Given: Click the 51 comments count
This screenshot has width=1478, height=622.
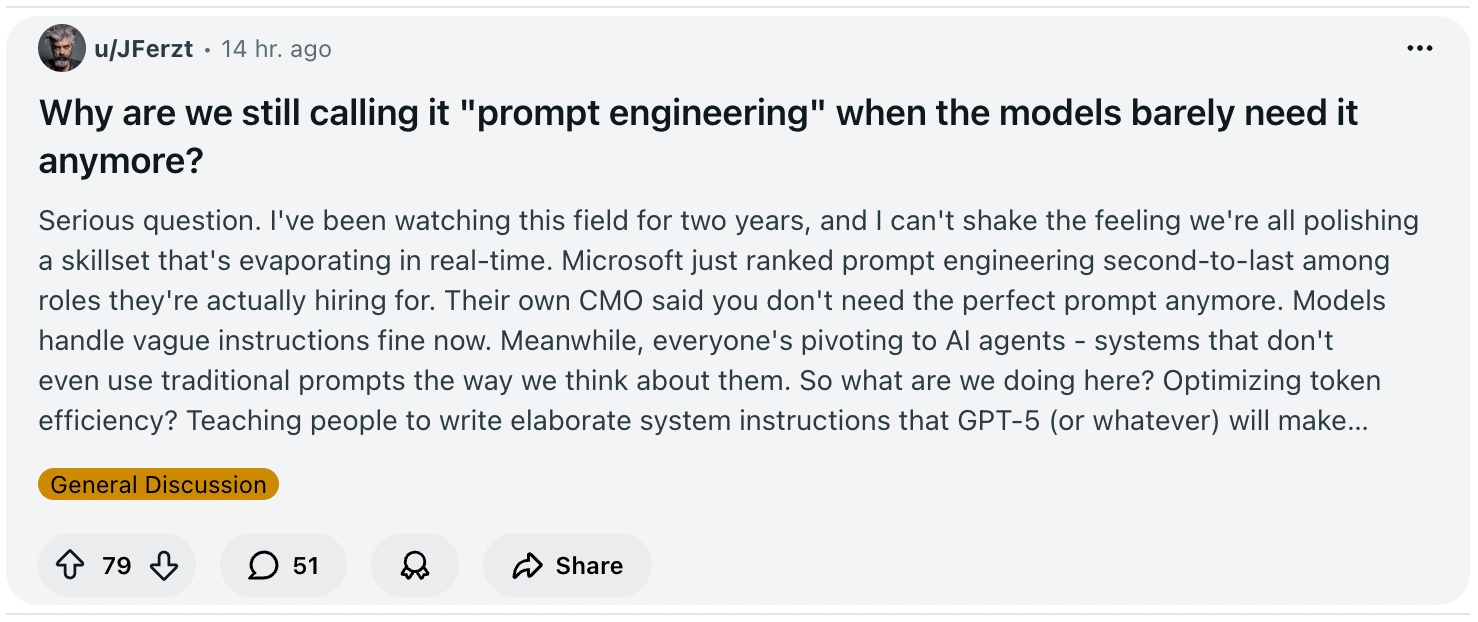Looking at the screenshot, I should click(x=305, y=566).
